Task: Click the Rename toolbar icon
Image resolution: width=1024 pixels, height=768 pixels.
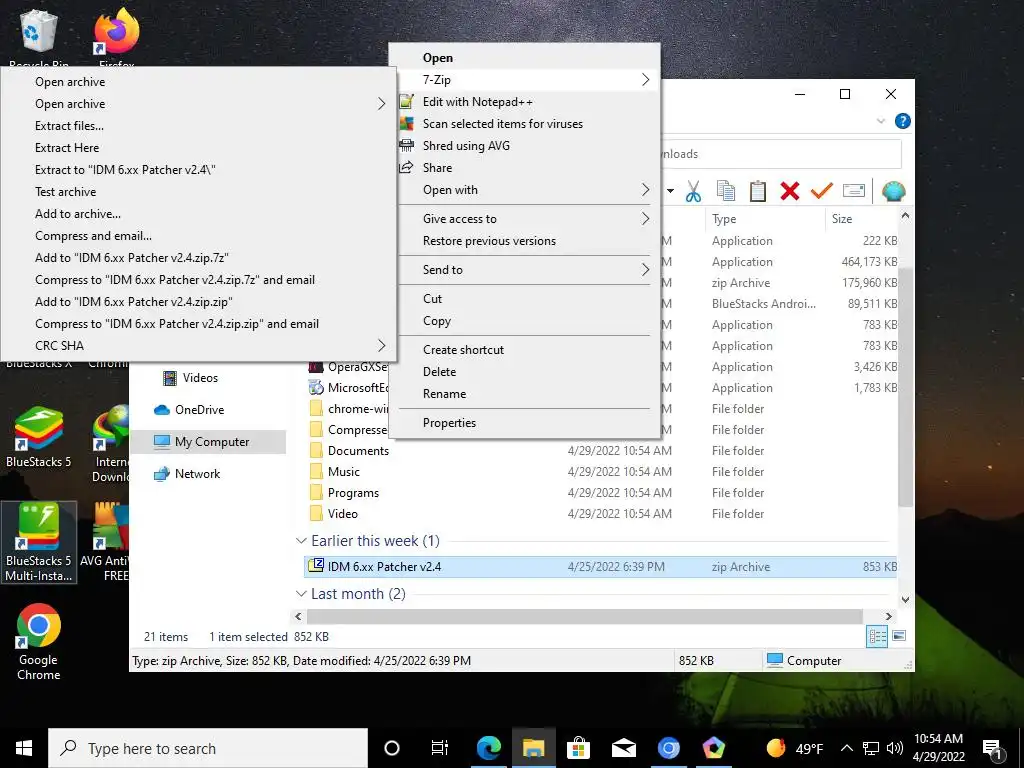Action: (x=854, y=191)
